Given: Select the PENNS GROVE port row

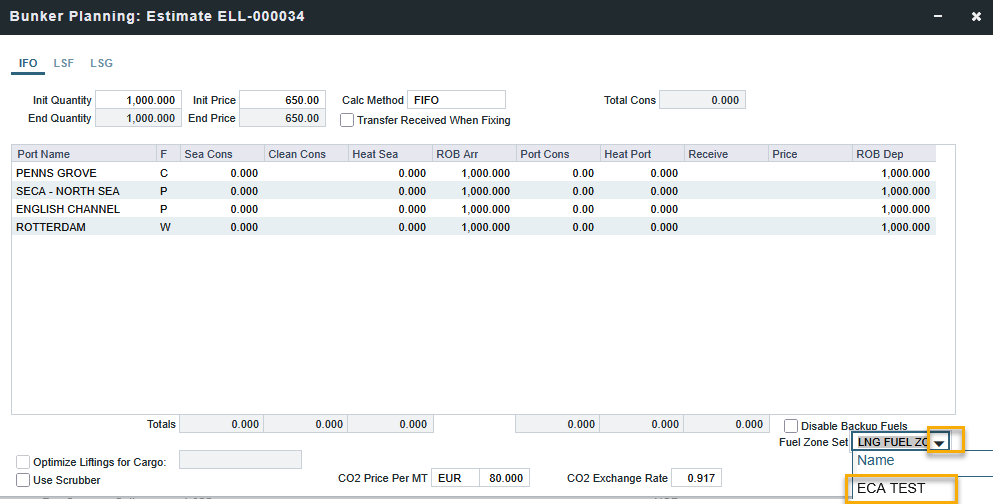Looking at the screenshot, I should pos(57,173).
